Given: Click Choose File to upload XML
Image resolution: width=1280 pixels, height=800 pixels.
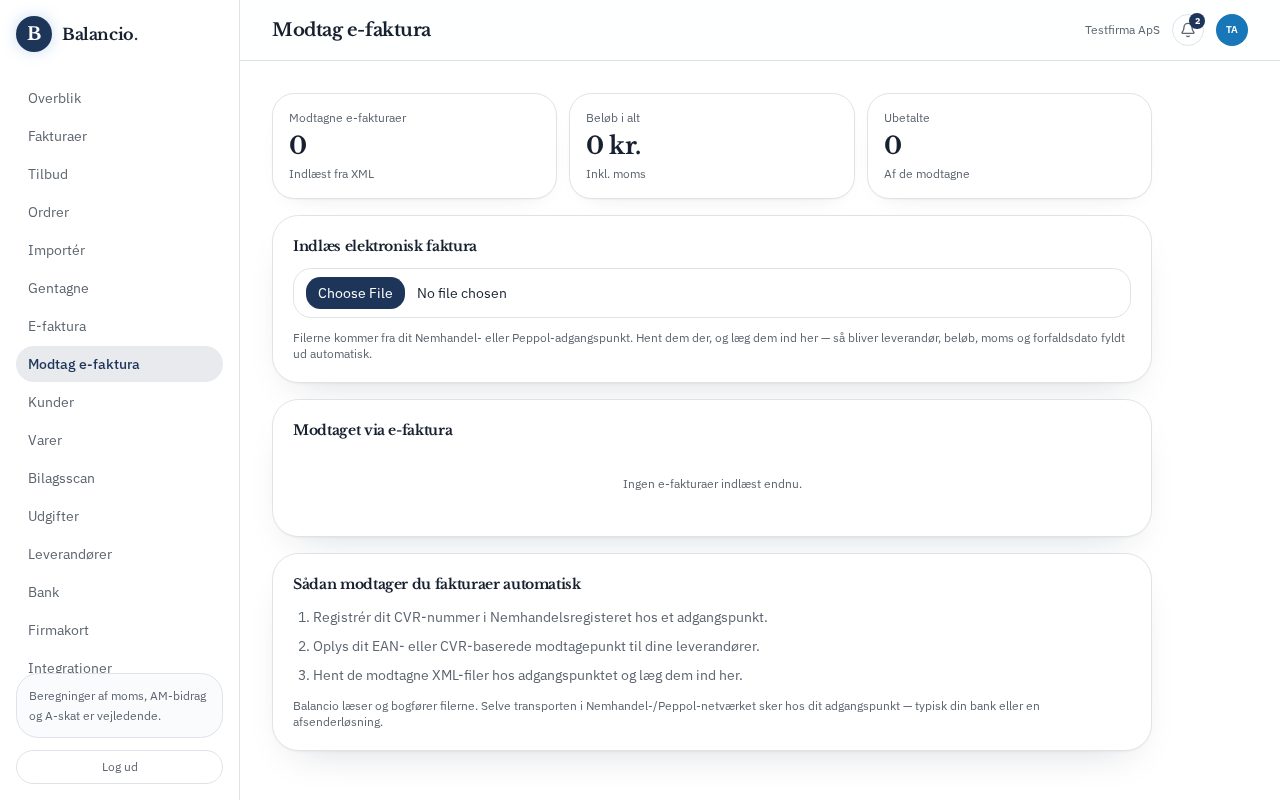Looking at the screenshot, I should 355,293.
